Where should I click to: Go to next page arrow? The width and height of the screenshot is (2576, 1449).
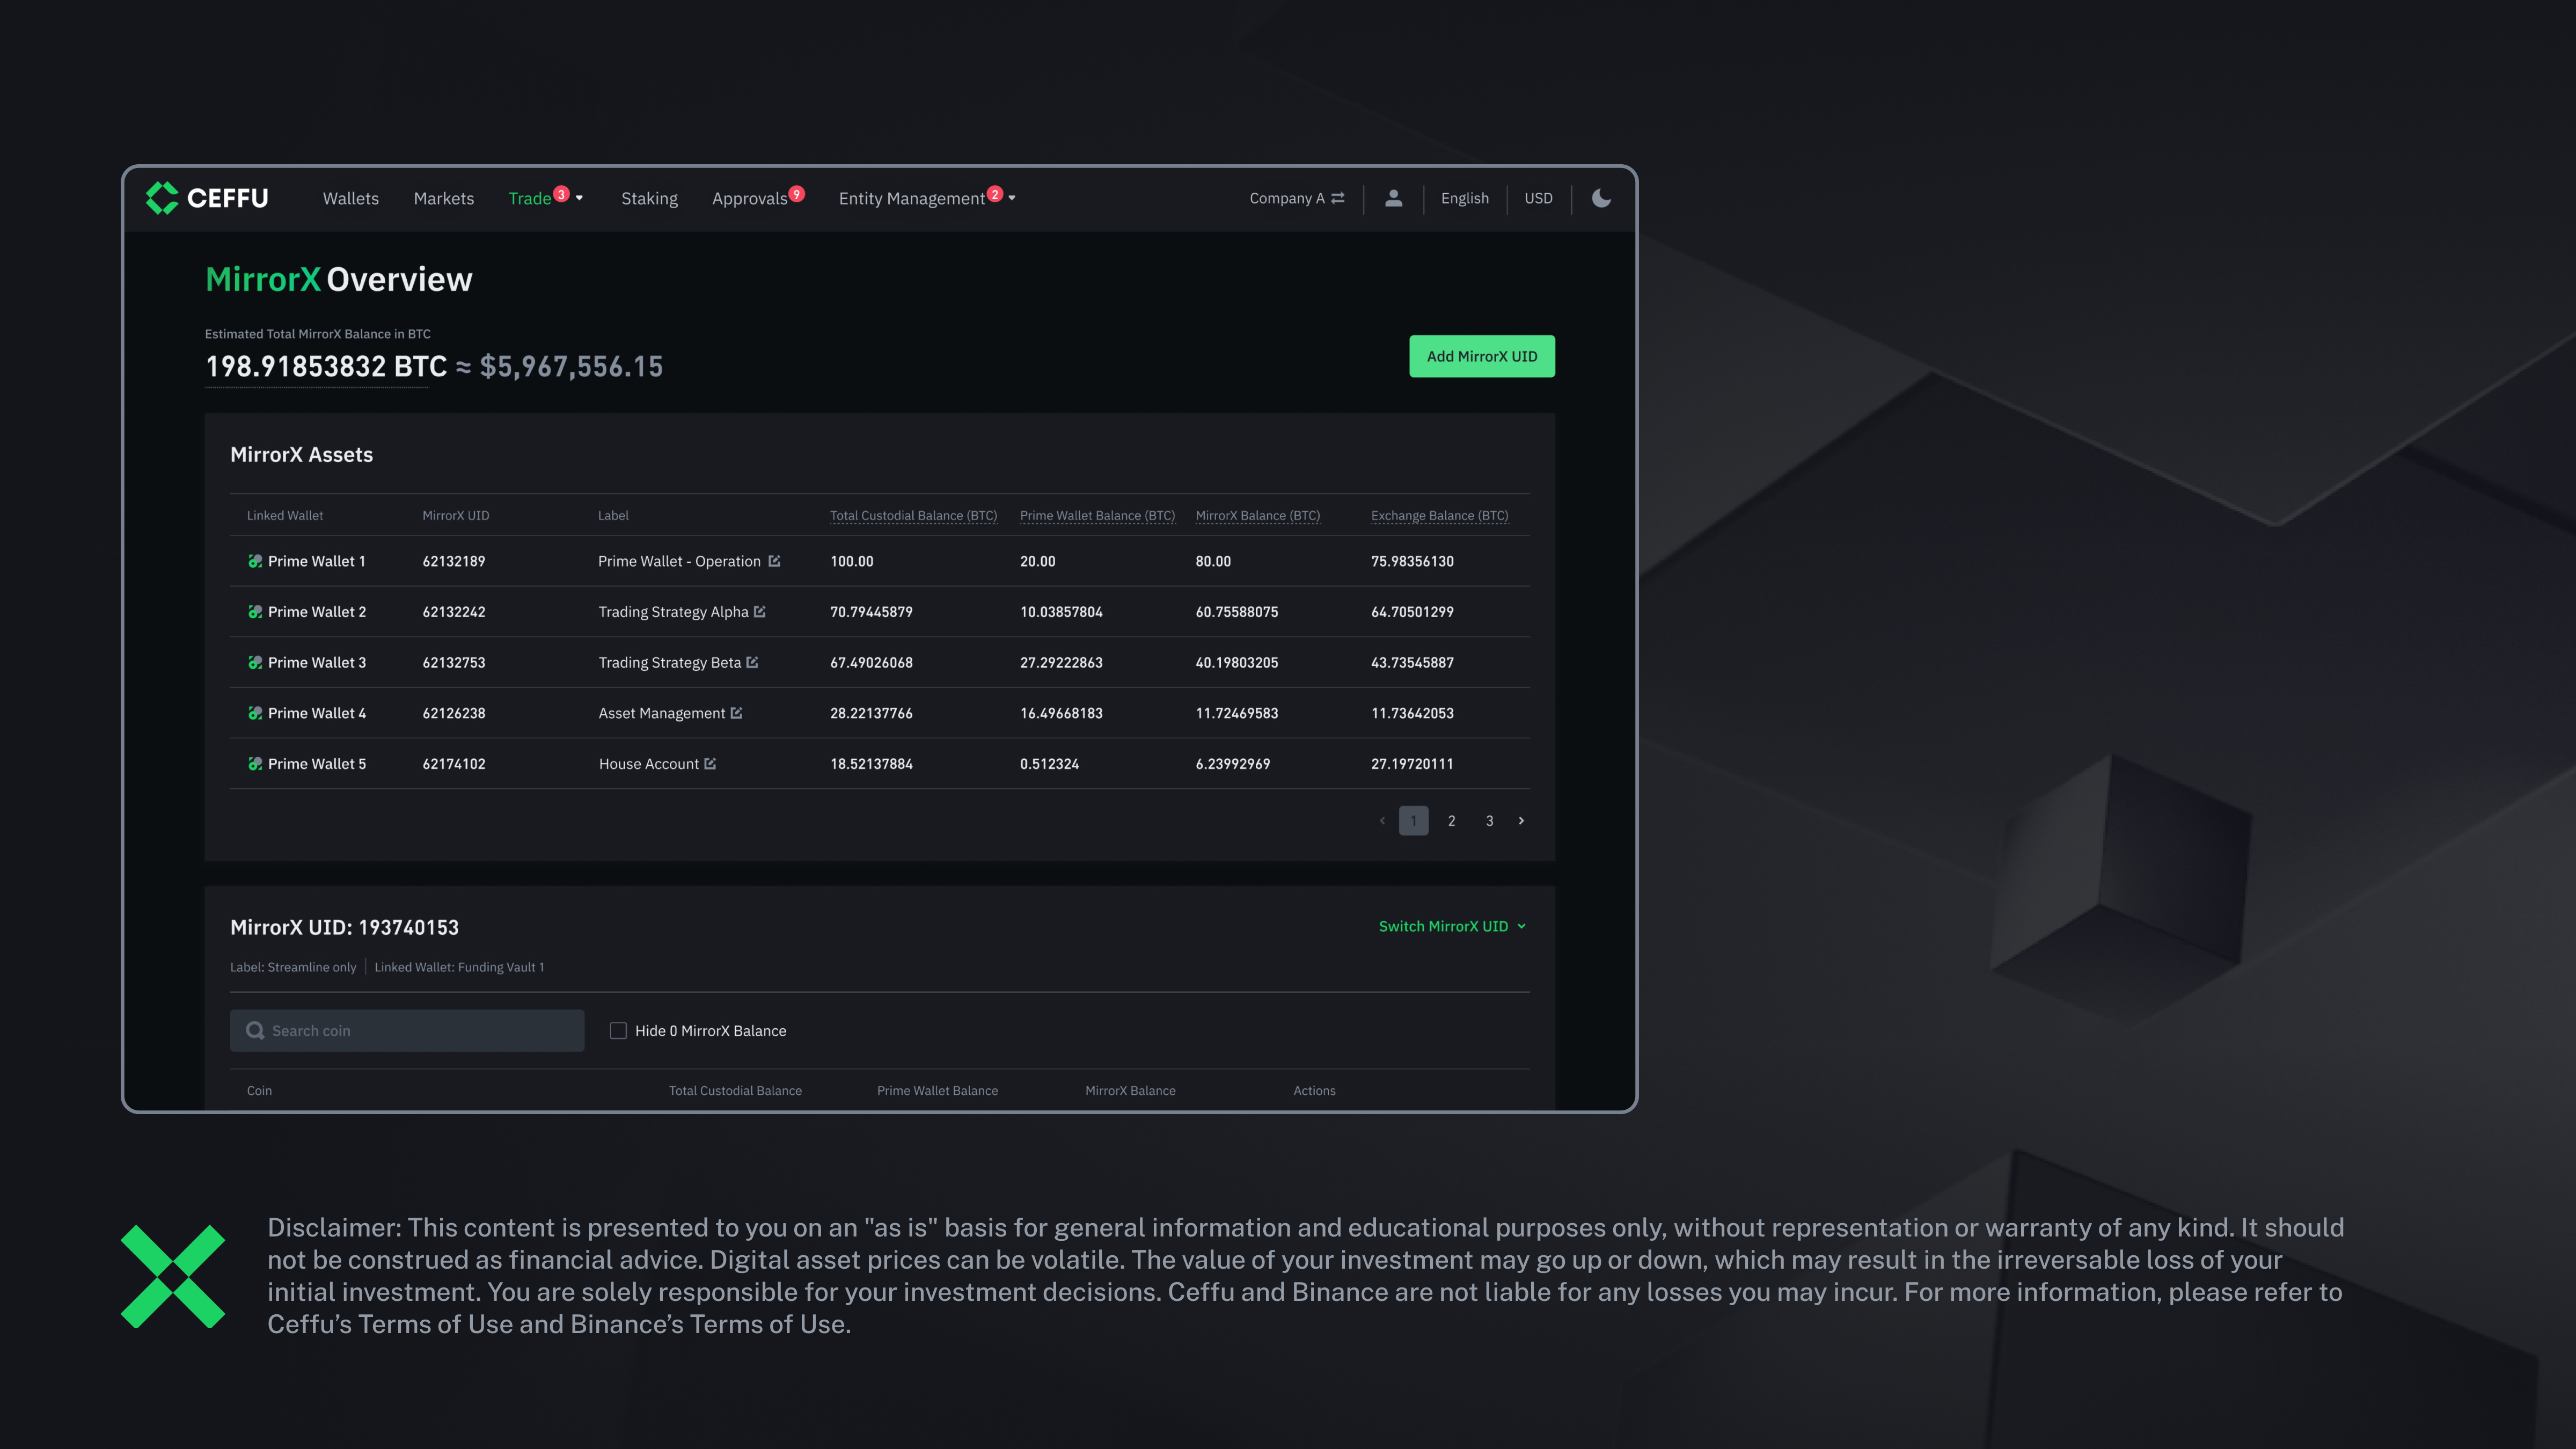pos(1522,820)
